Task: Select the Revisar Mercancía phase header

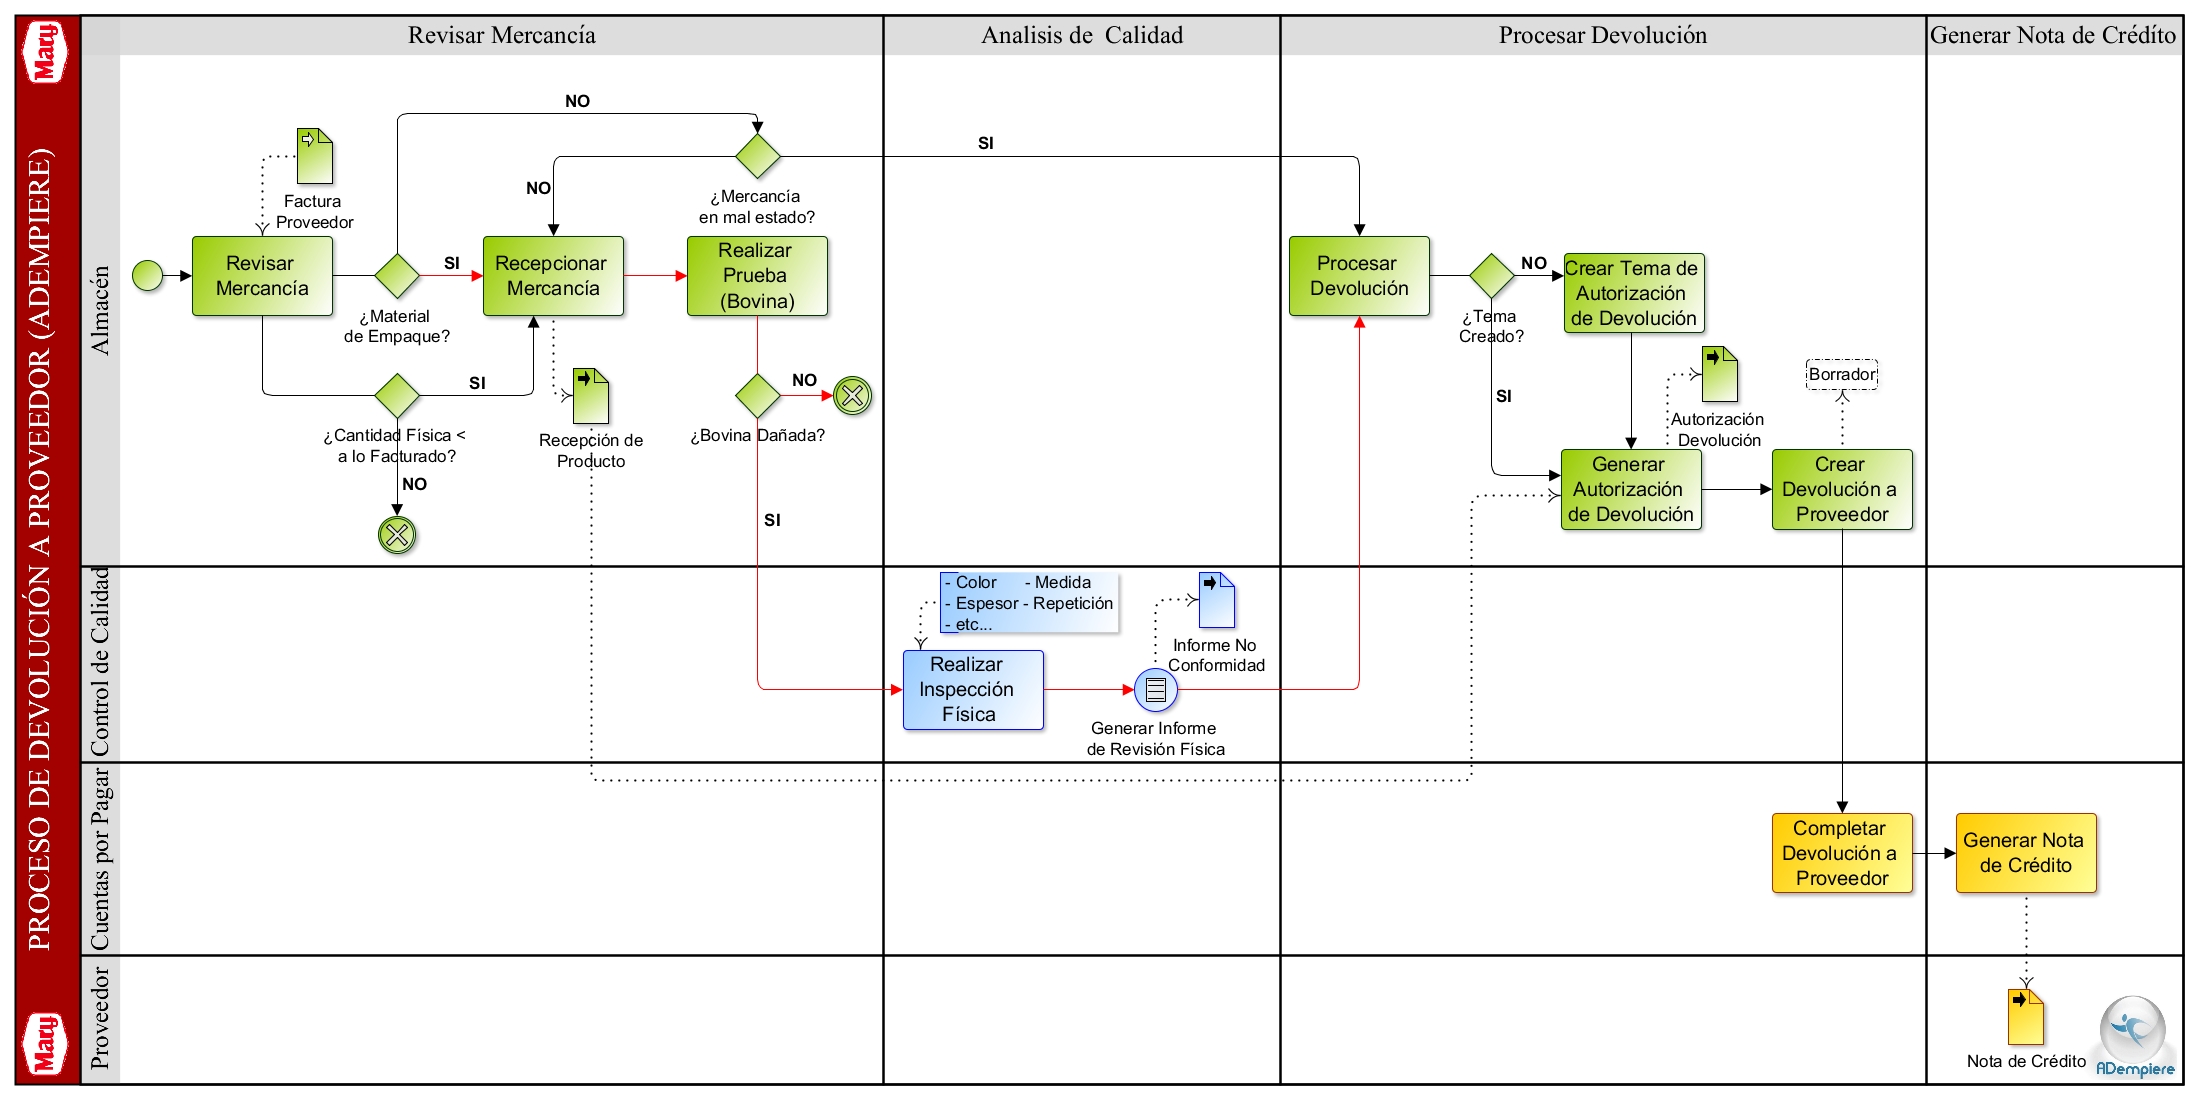Action: tap(501, 35)
